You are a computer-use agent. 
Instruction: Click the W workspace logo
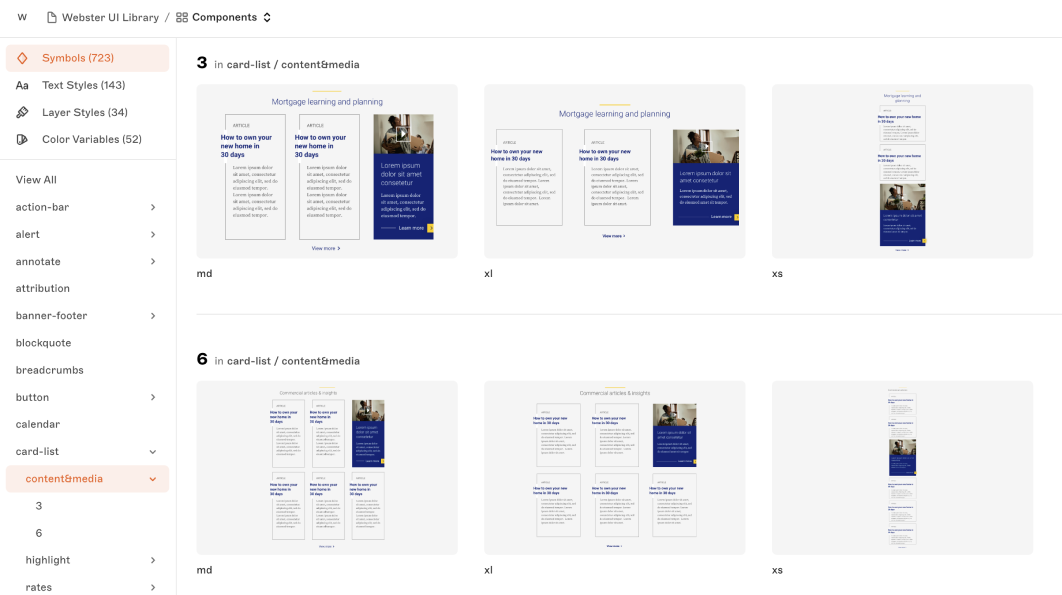pos(22,18)
